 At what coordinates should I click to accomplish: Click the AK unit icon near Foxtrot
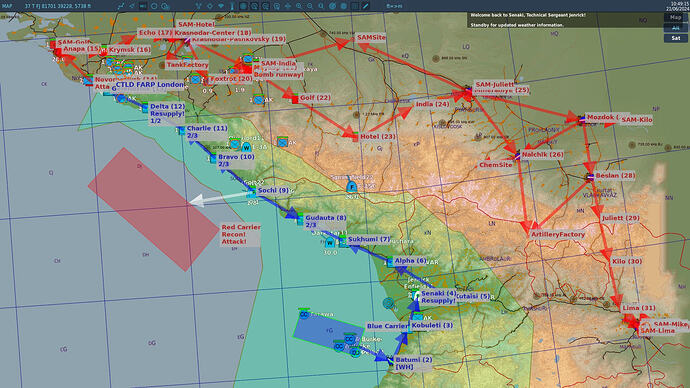195,80
